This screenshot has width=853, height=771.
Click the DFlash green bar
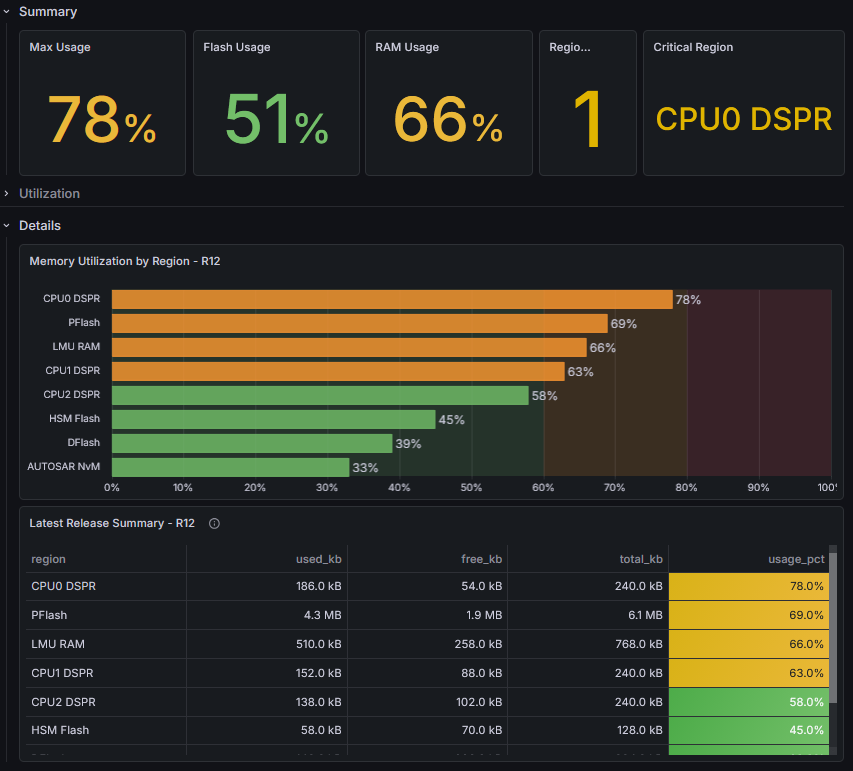[252, 443]
